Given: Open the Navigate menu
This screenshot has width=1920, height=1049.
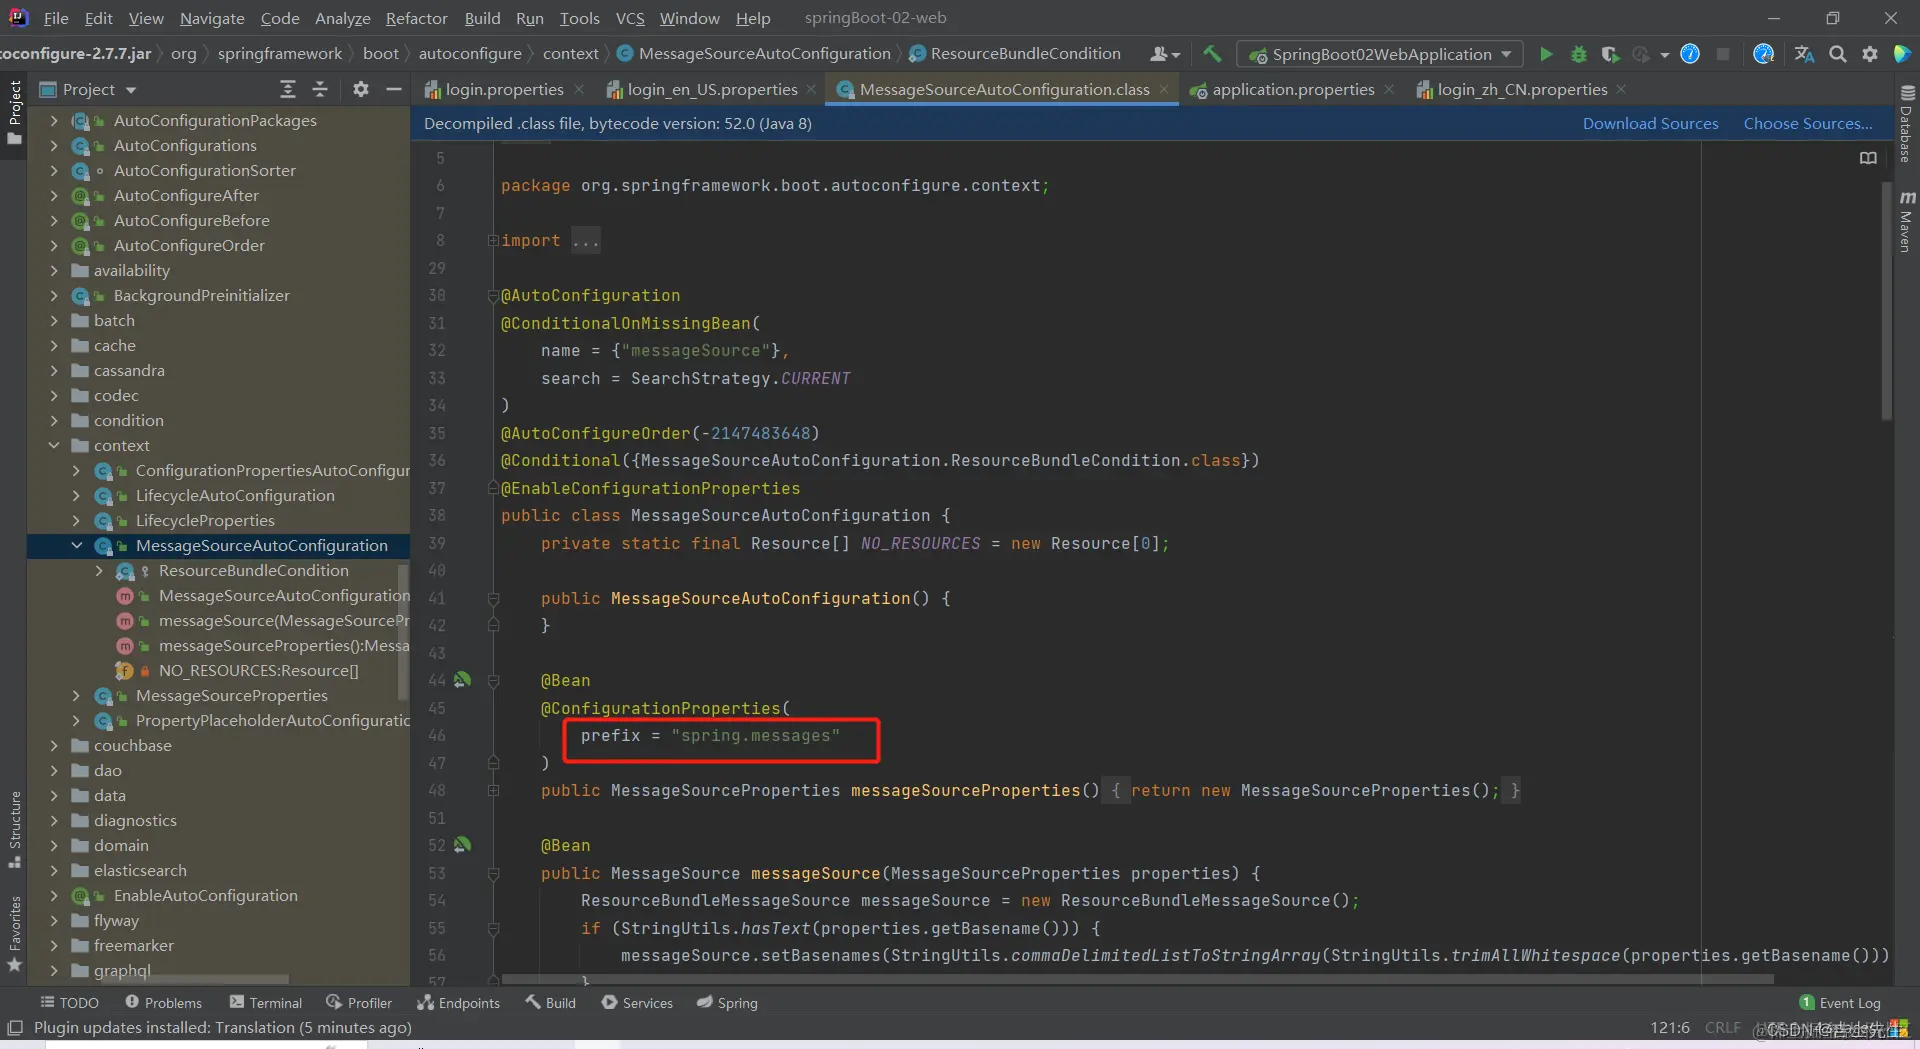Looking at the screenshot, I should 212,18.
